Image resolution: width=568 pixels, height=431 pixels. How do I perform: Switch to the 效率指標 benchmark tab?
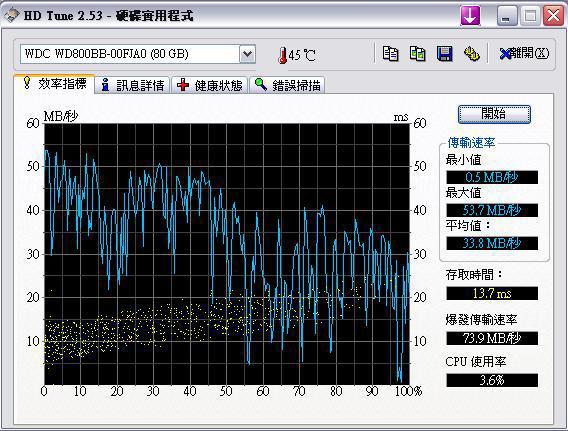[x=54, y=84]
